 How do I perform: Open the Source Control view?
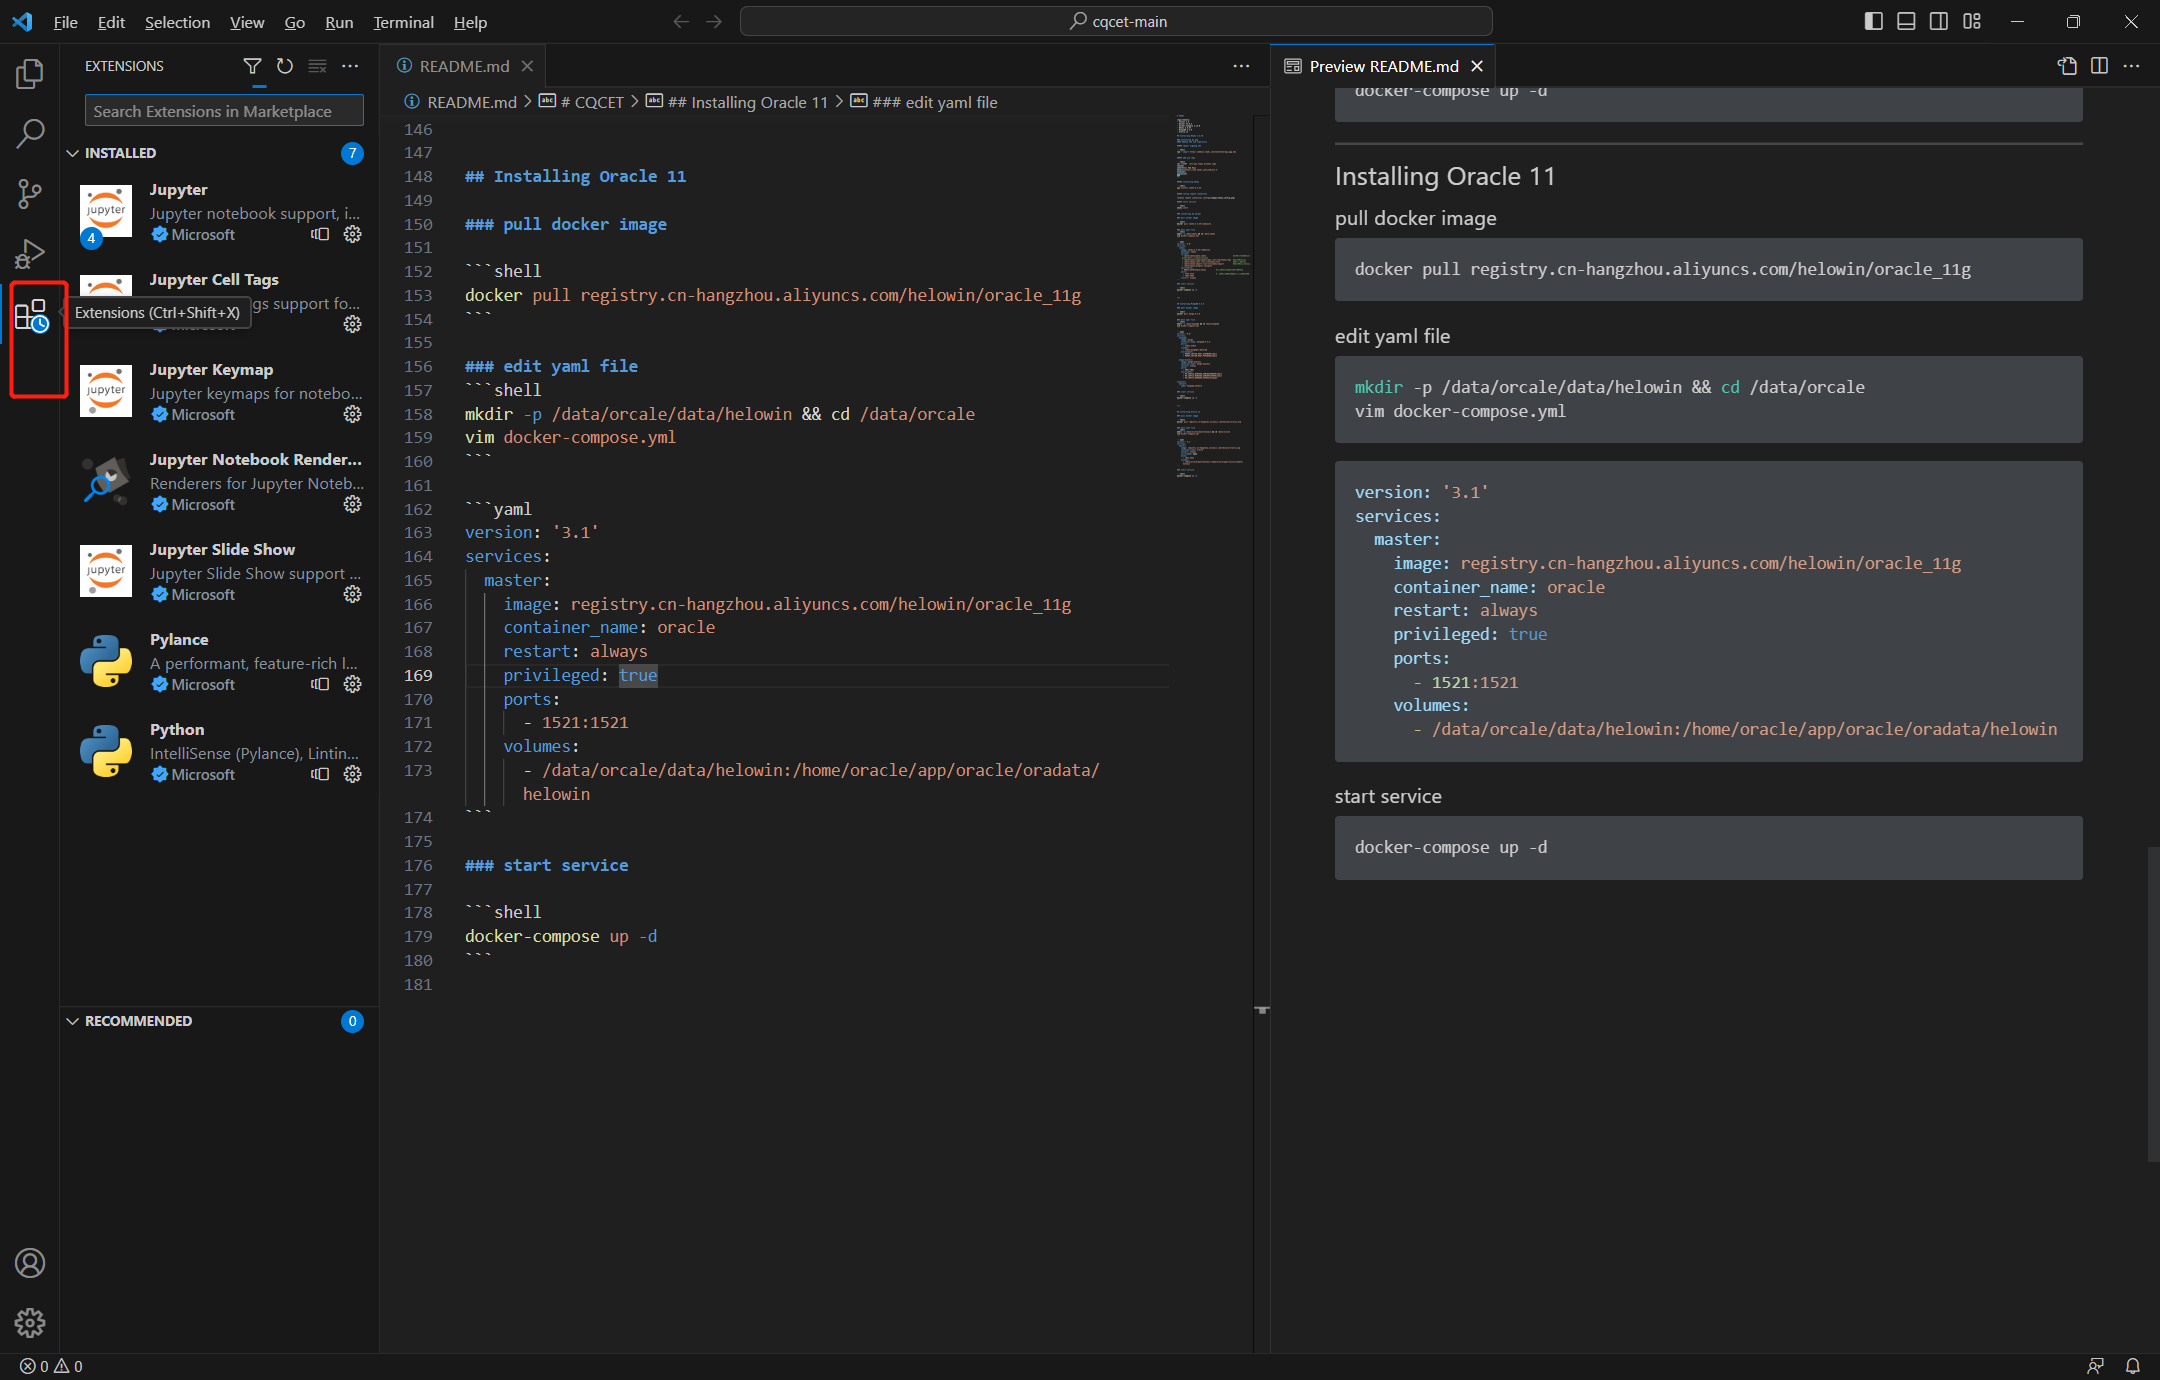click(30, 193)
